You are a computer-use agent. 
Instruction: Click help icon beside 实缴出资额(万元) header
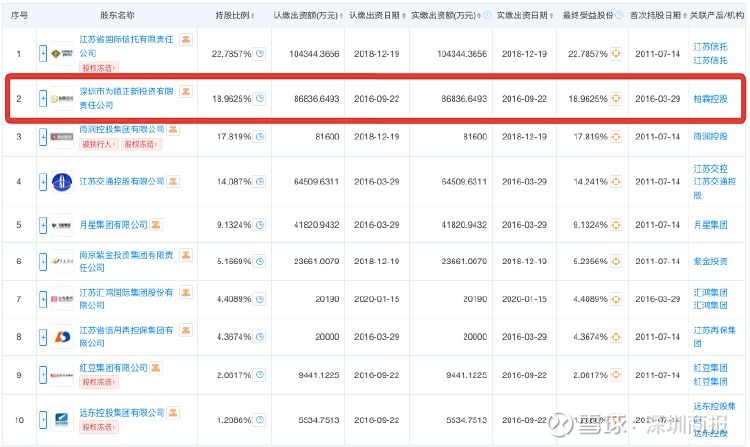pos(487,15)
